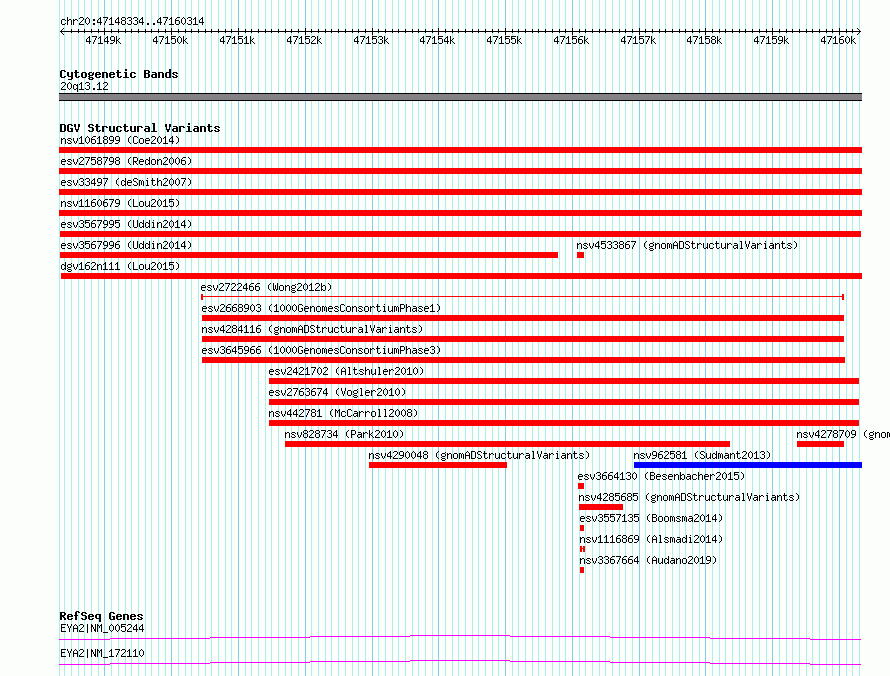Click the DGV Structural Variants track title
Image resolution: width=890 pixels, height=676 pixels.
point(140,128)
